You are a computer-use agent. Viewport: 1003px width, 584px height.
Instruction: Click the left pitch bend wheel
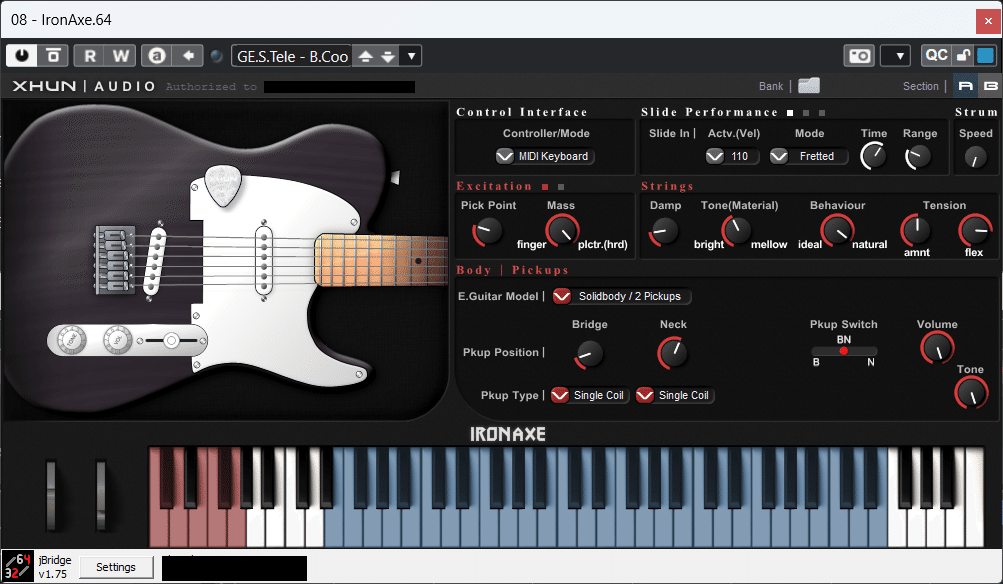click(x=51, y=497)
